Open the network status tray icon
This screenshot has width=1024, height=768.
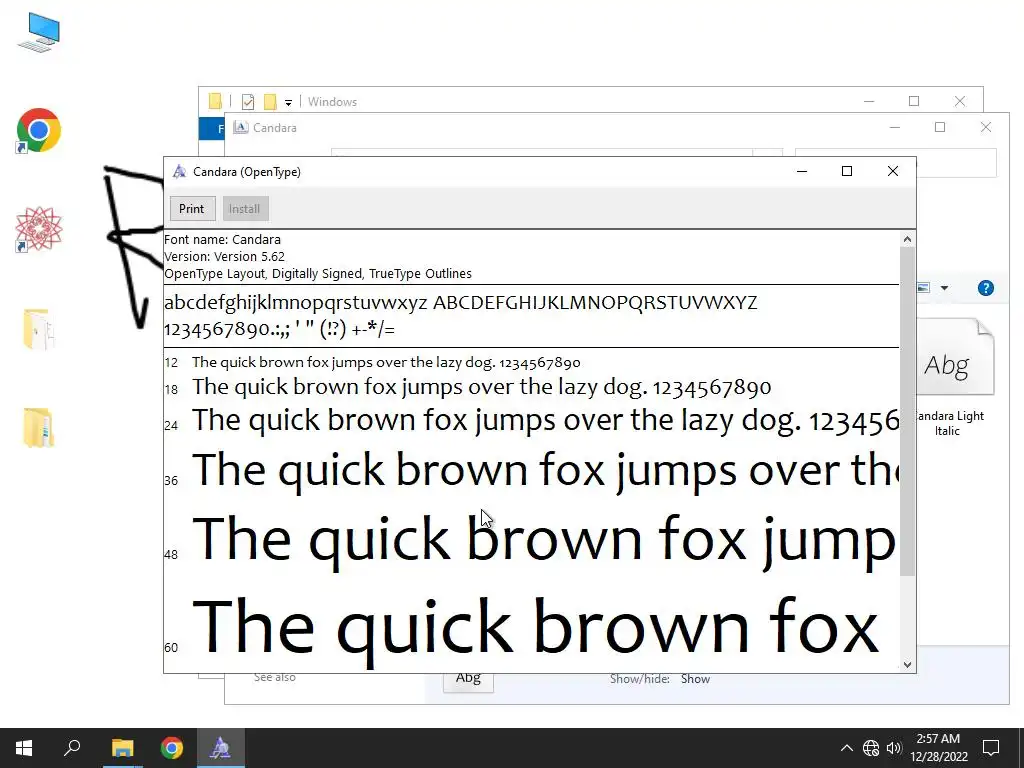(871, 748)
